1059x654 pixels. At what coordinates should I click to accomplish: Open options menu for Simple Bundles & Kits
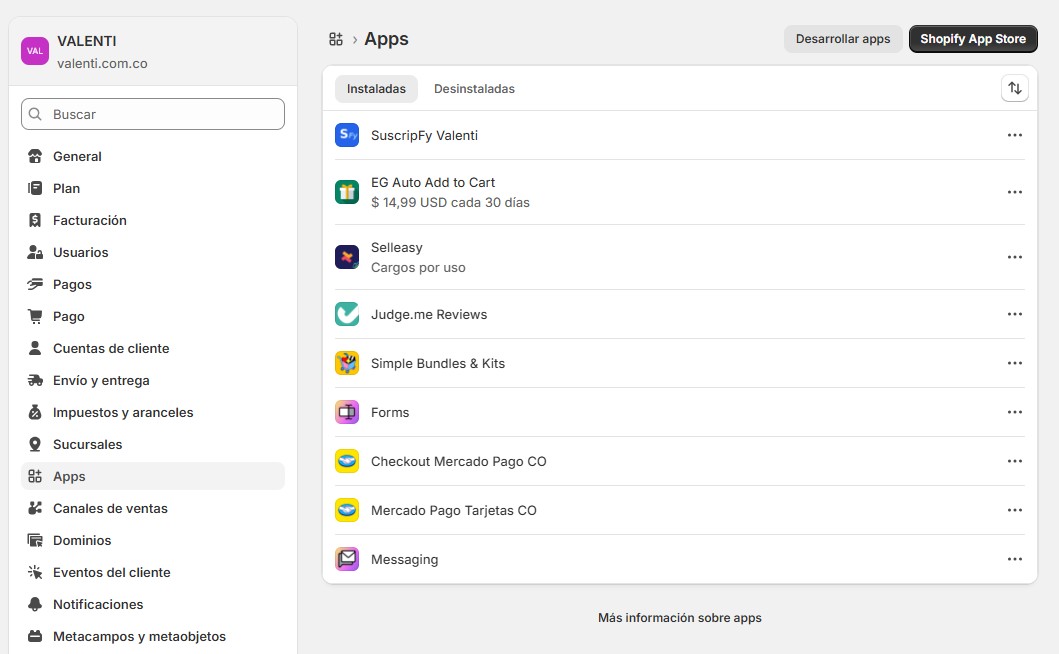point(1014,363)
